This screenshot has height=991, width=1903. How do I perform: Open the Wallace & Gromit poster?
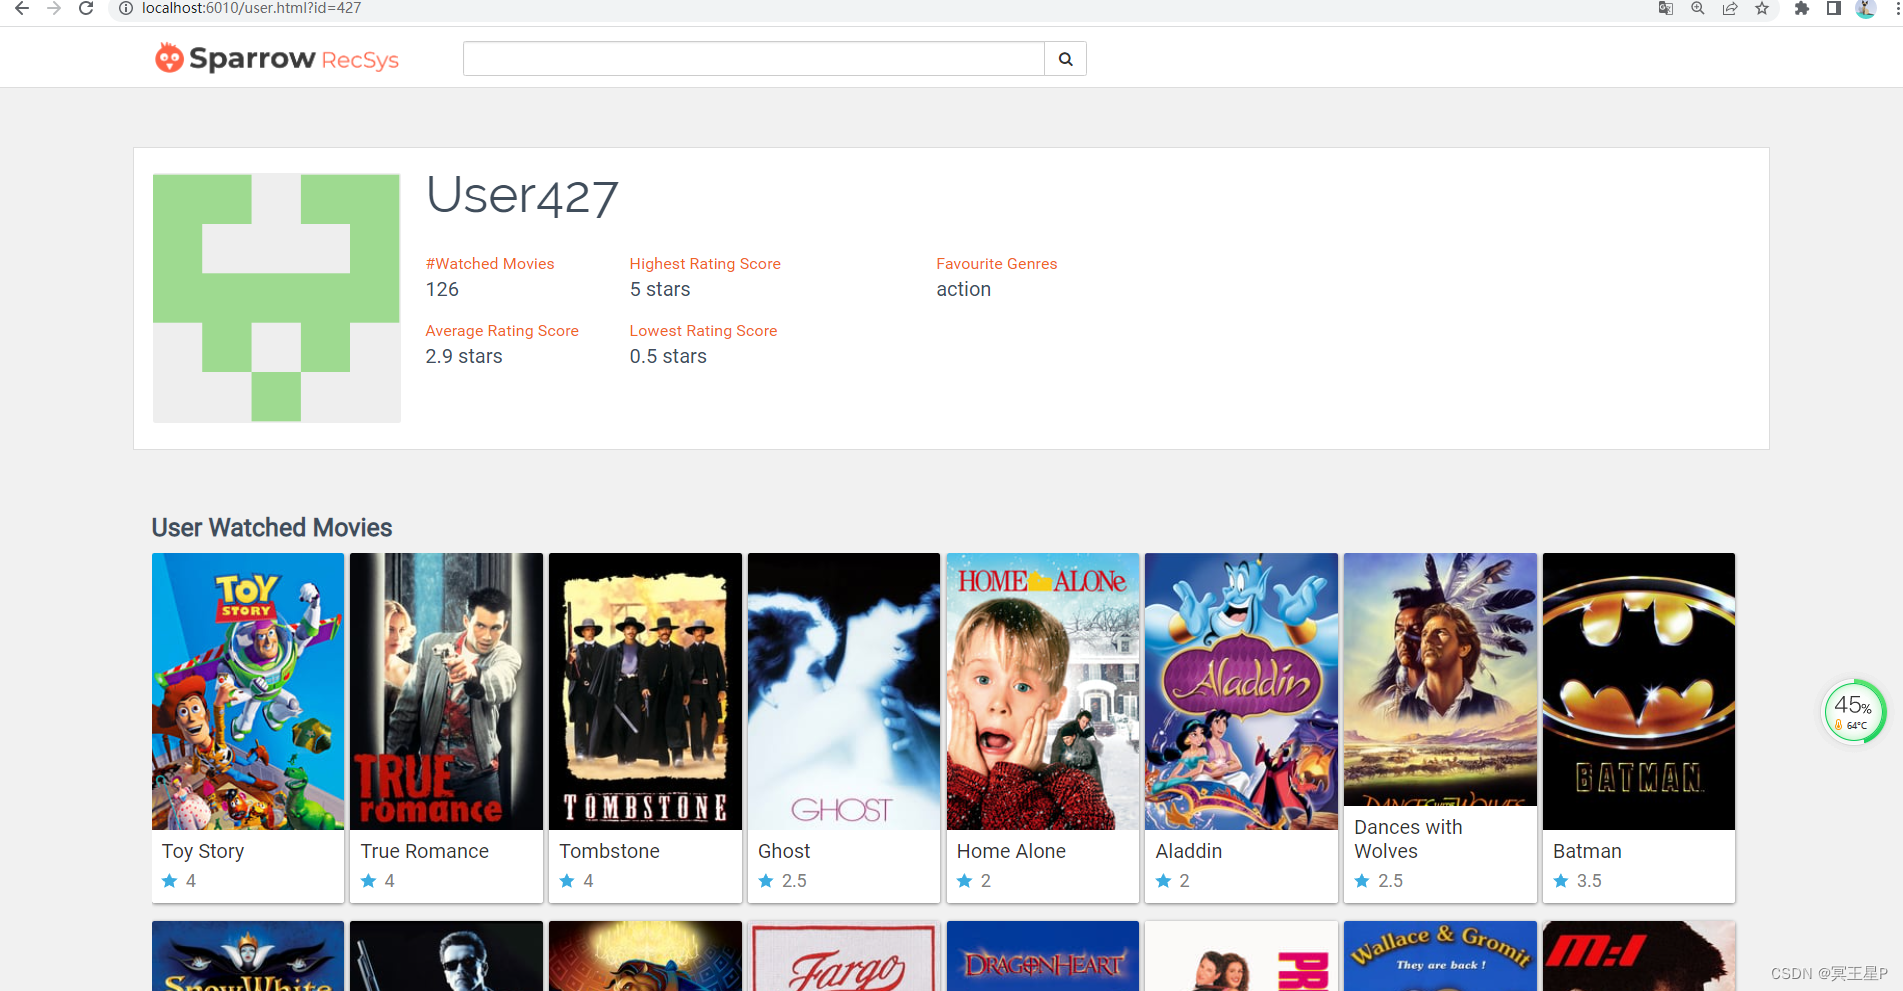tap(1440, 956)
